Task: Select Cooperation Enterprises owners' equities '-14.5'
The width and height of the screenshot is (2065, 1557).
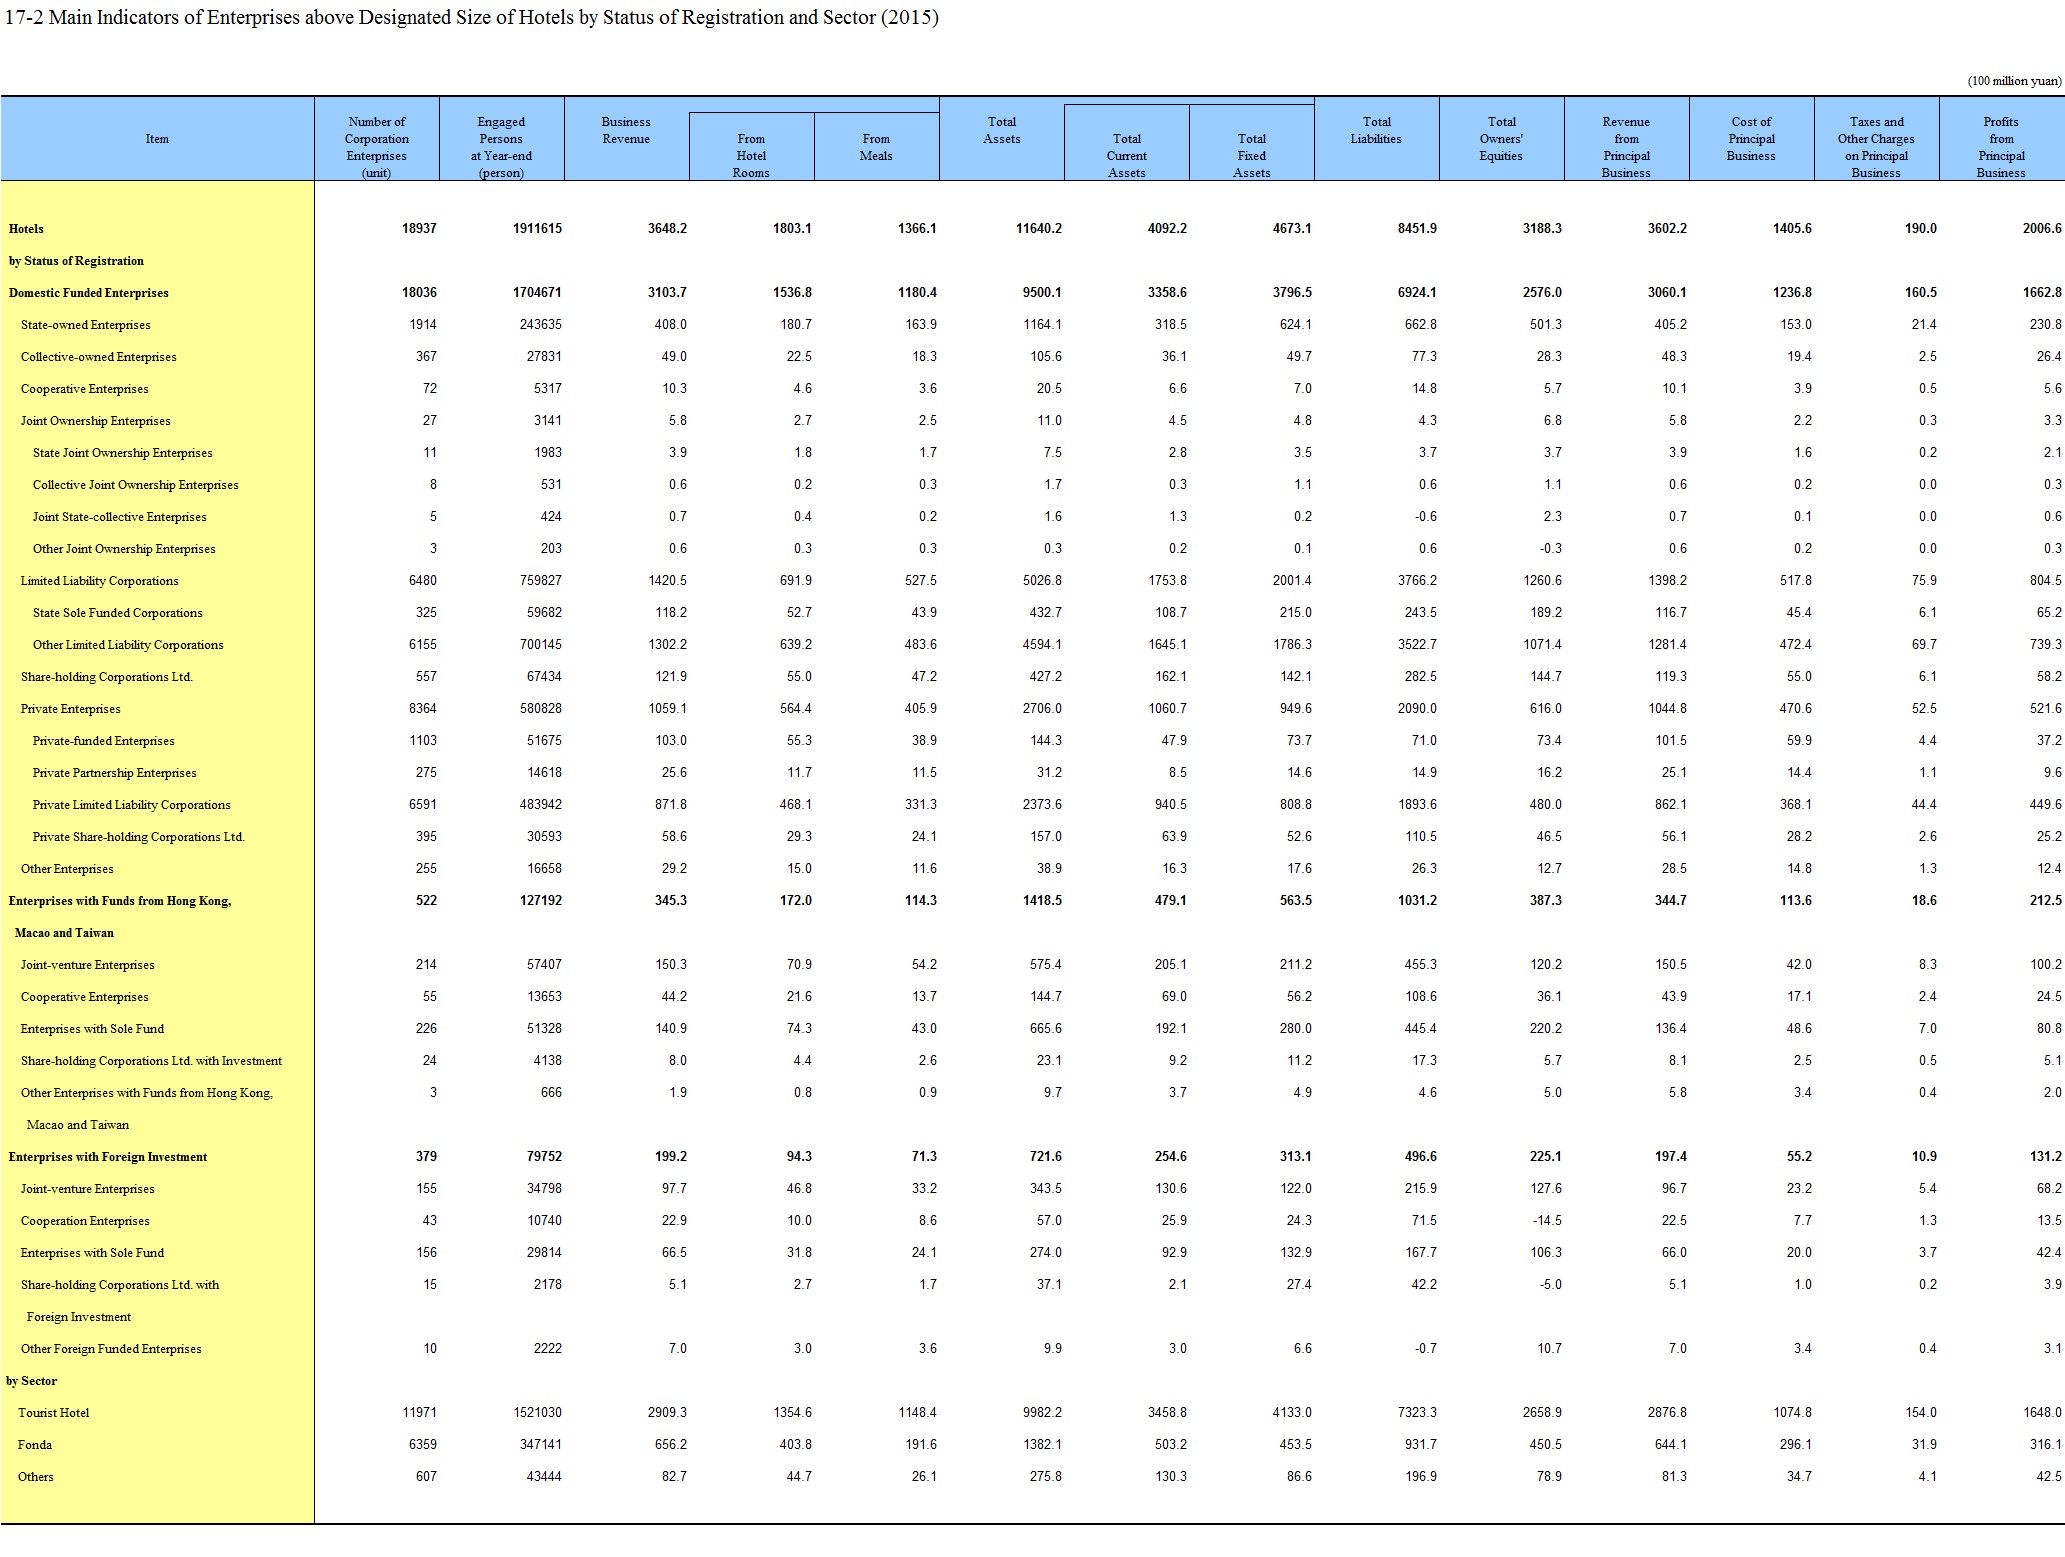Action: 1546,1221
